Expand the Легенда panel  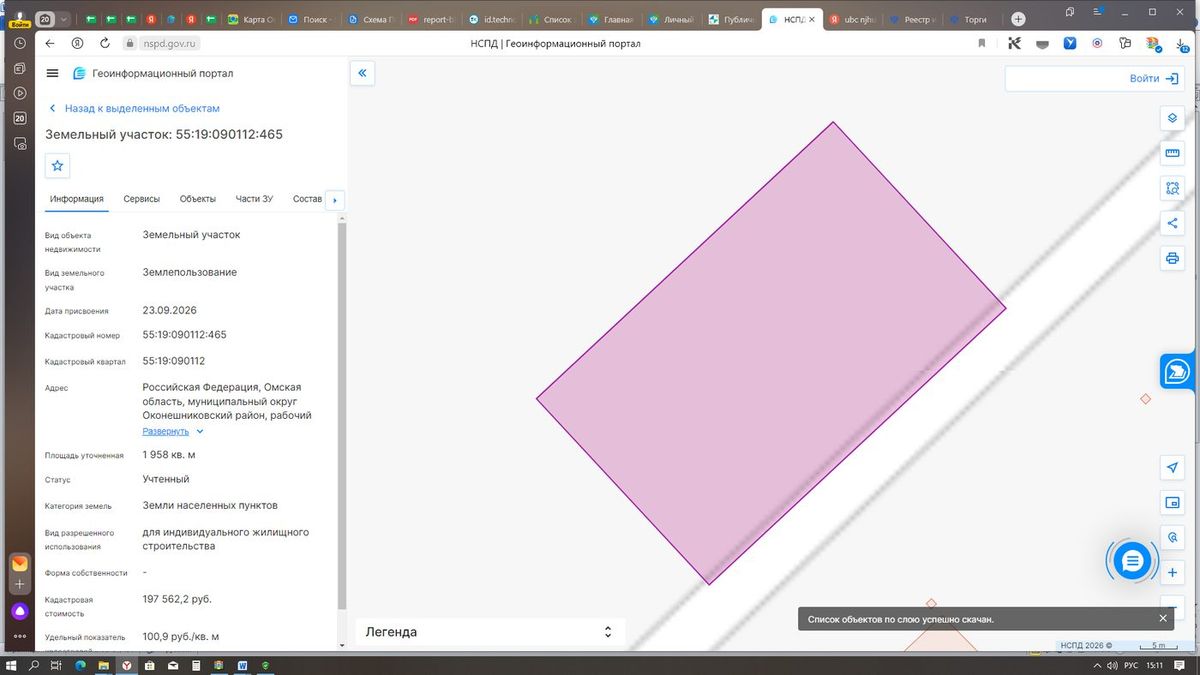point(490,632)
